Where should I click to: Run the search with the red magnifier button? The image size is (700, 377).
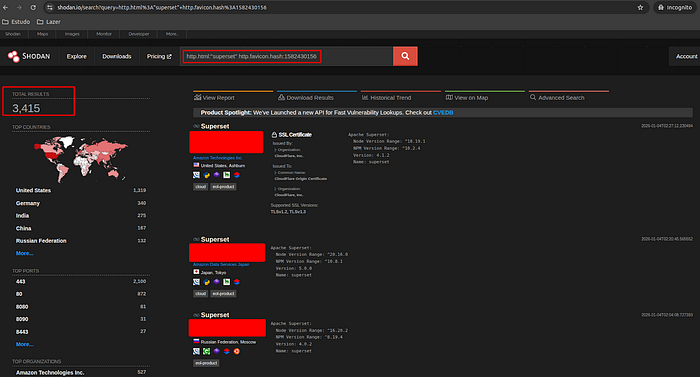(x=405, y=56)
